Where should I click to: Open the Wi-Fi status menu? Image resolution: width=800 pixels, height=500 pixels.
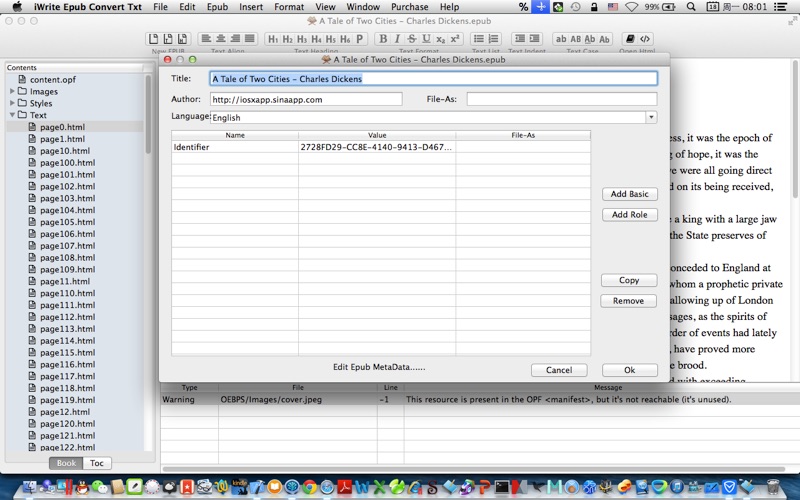632,7
